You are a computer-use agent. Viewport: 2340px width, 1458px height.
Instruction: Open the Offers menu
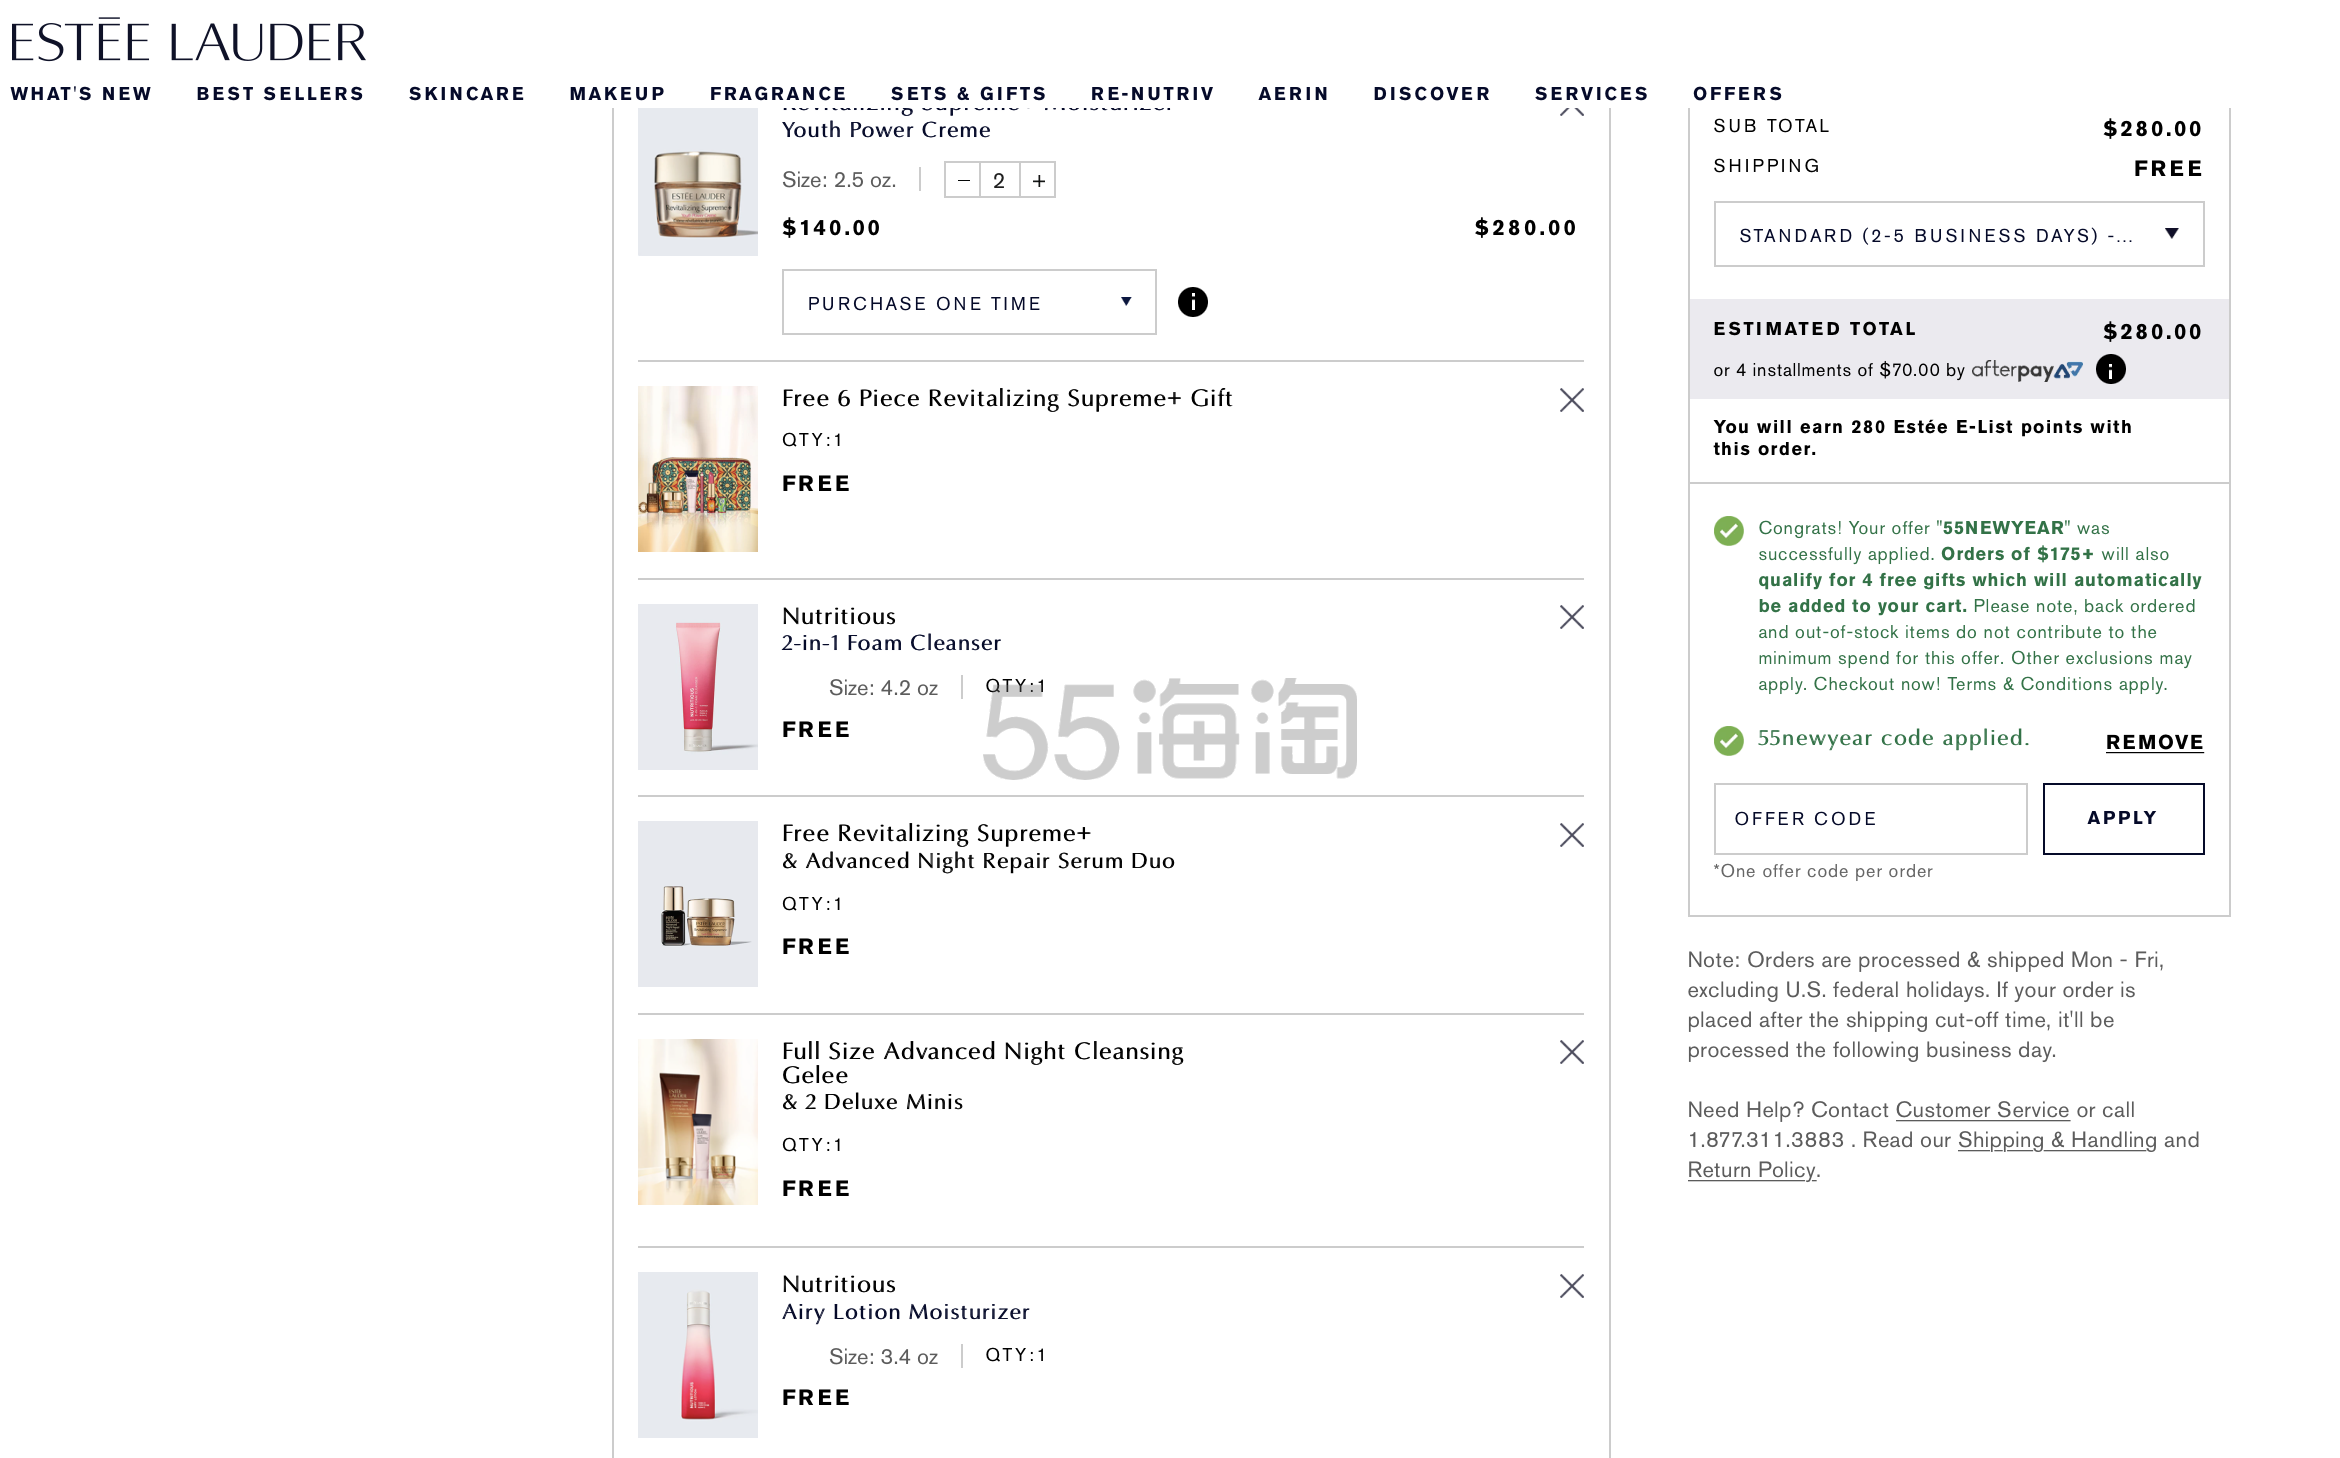point(1737,93)
